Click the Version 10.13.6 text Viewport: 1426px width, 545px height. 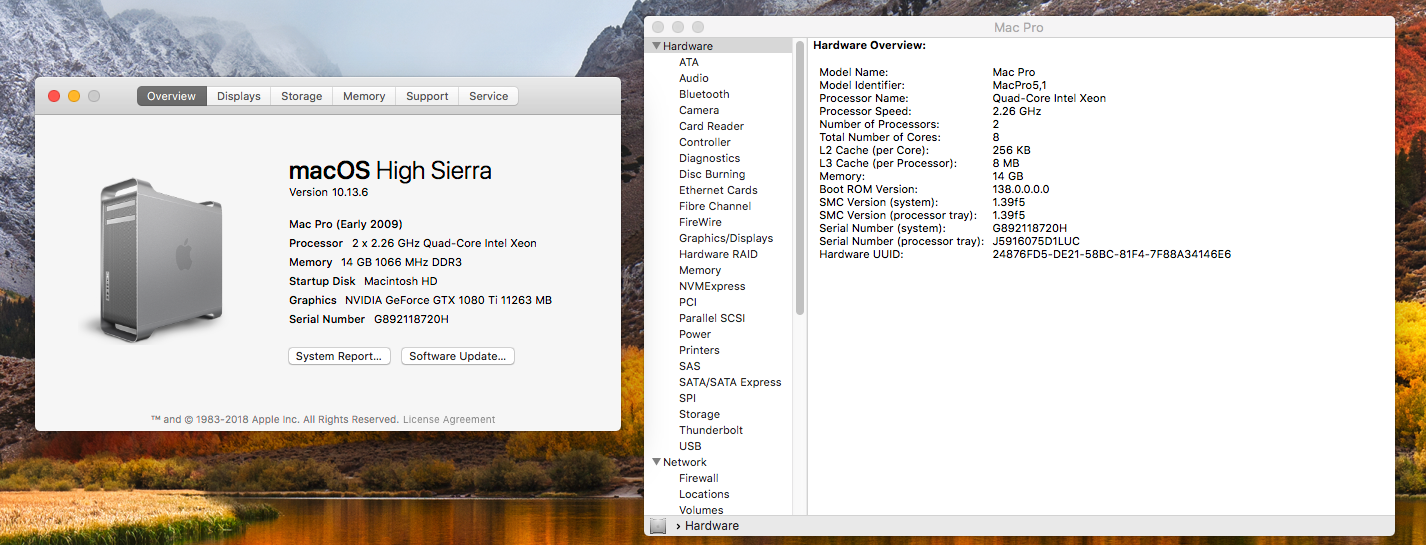(329, 192)
